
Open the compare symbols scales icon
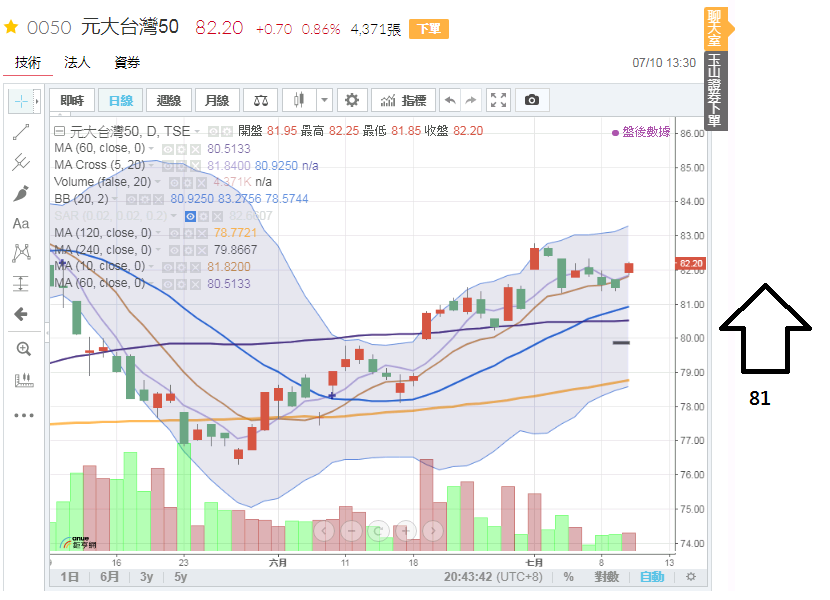[261, 101]
